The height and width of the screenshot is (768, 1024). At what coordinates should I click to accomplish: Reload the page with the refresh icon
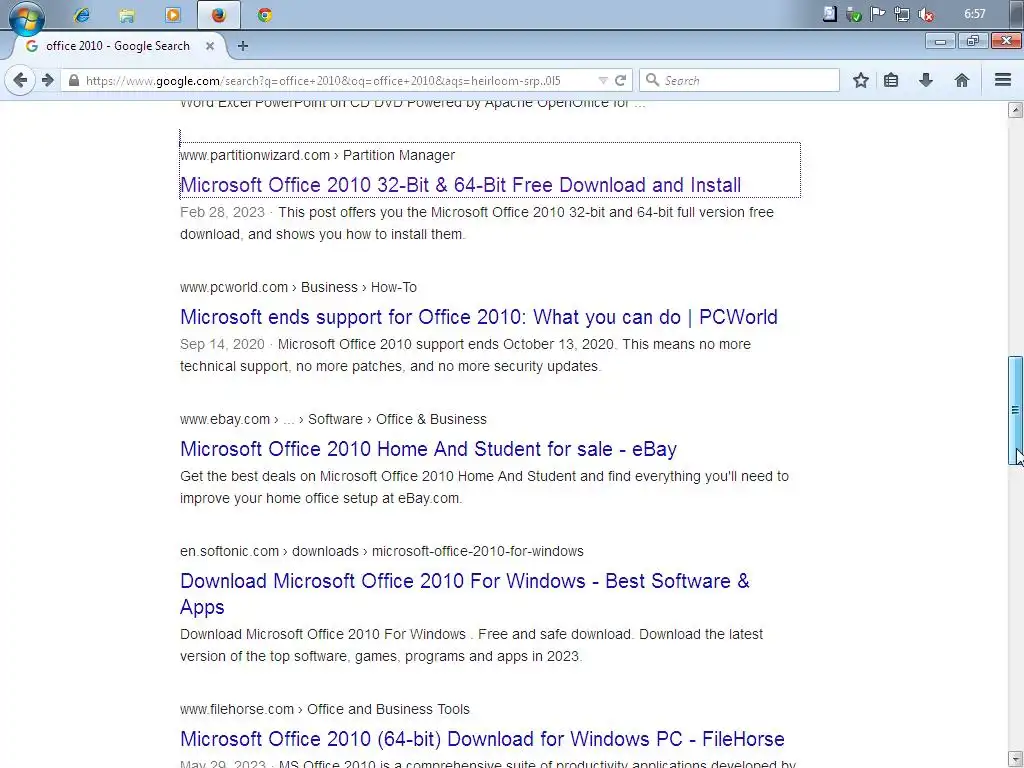(620, 80)
